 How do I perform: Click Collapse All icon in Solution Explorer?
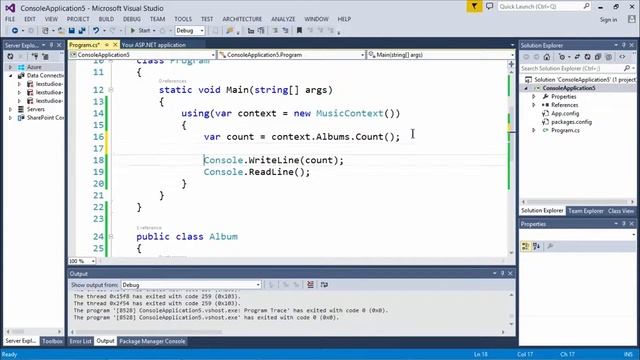click(598, 57)
